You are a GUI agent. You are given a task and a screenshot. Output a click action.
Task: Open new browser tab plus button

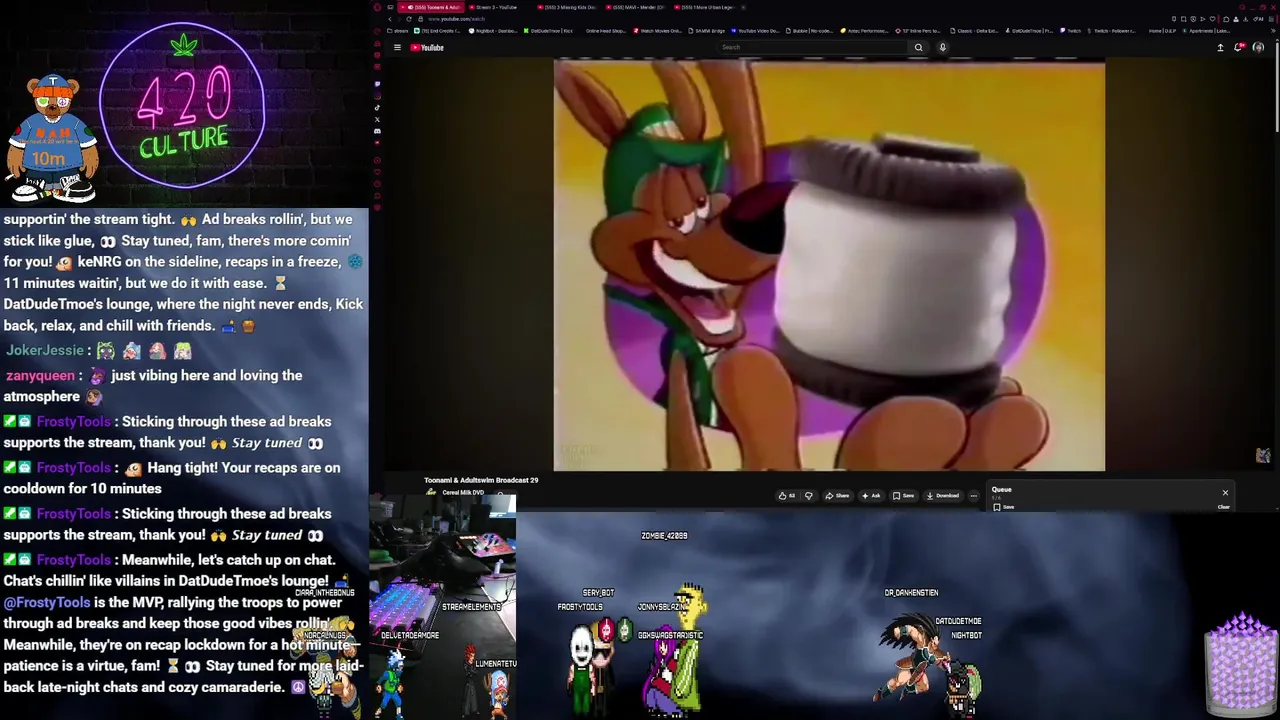[743, 7]
